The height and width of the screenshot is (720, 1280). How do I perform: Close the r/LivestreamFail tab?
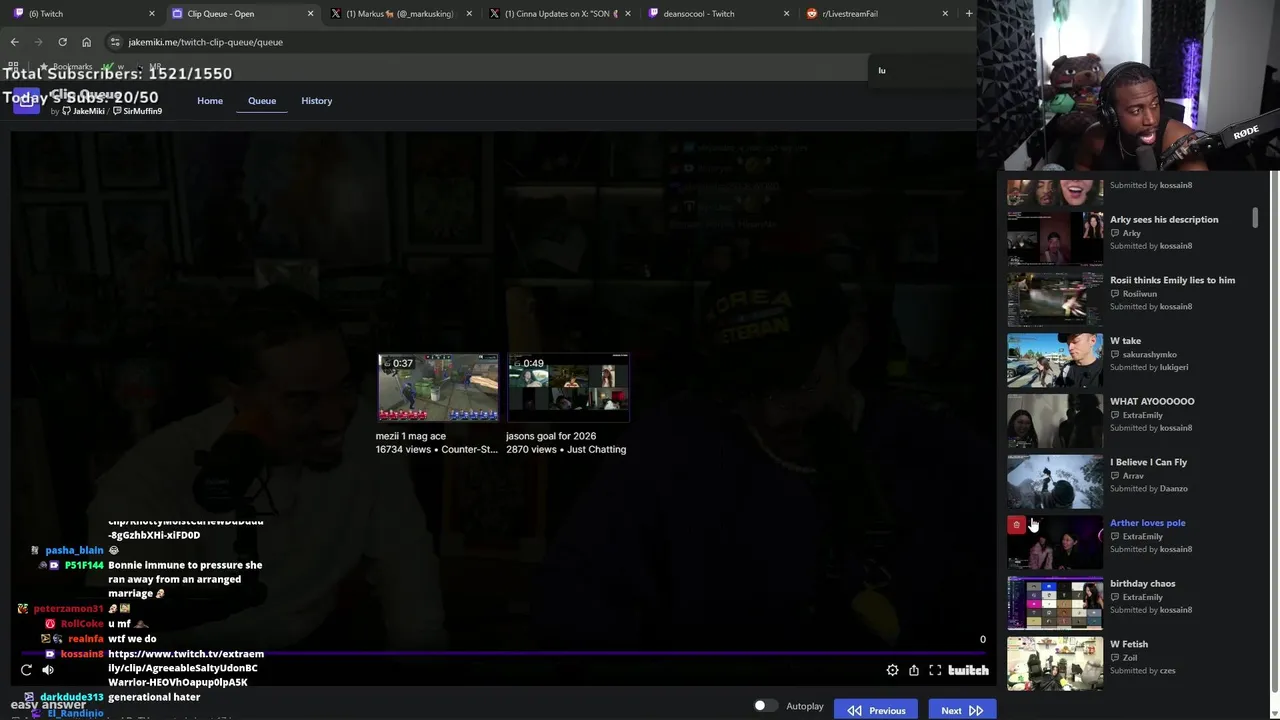[945, 14]
